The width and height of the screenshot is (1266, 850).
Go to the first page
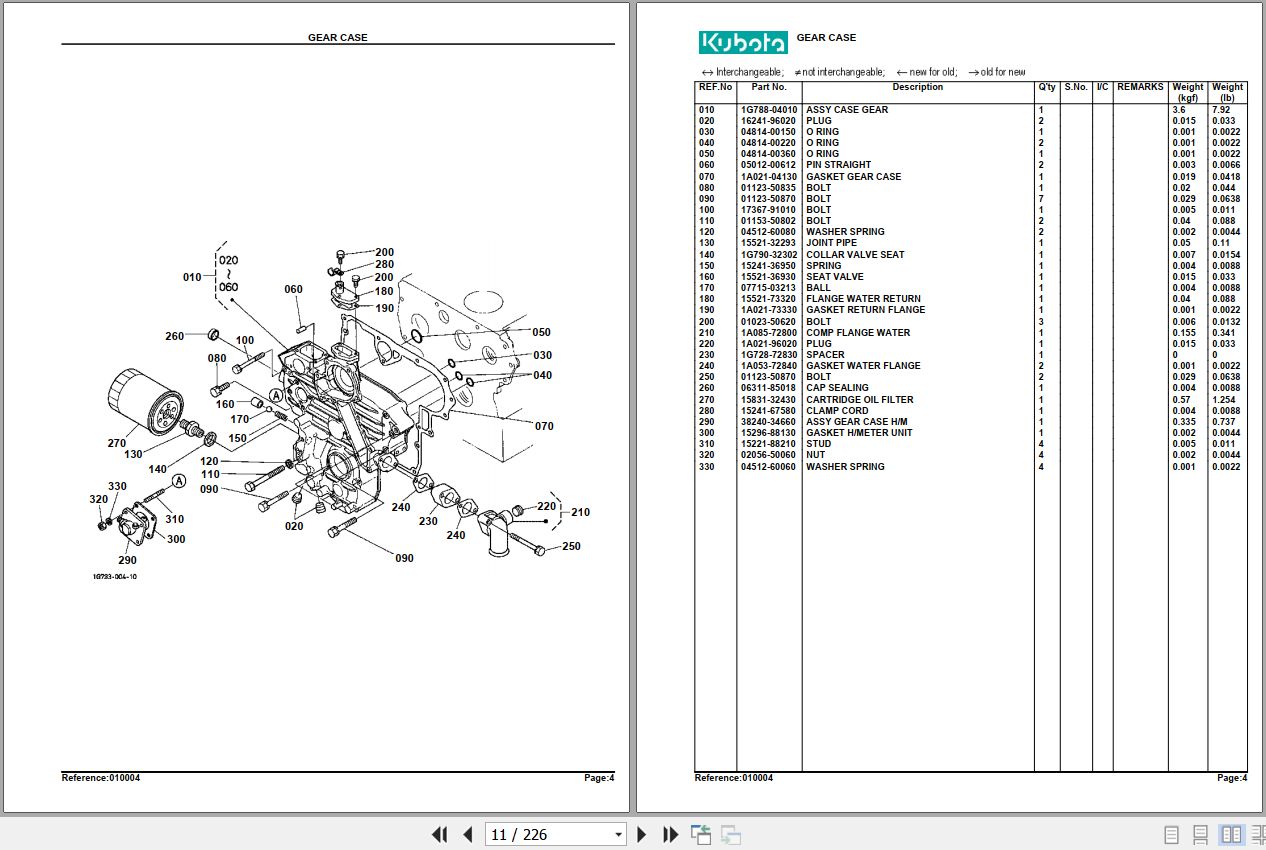tap(439, 834)
